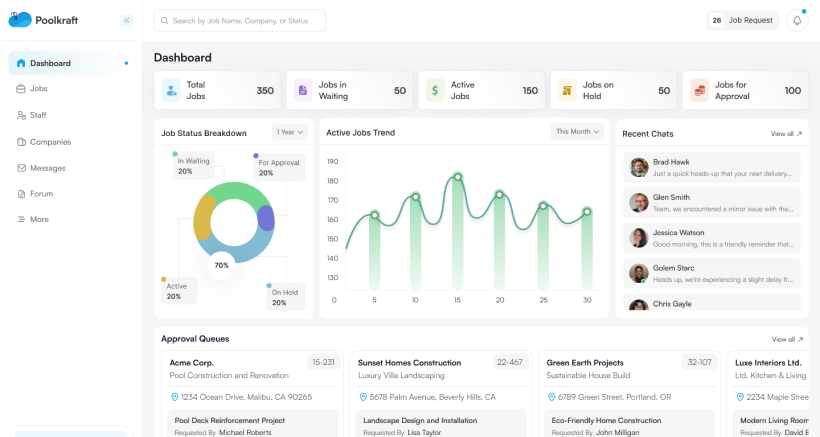Open Companies from the sidebar
820x437 pixels.
[x=50, y=142]
